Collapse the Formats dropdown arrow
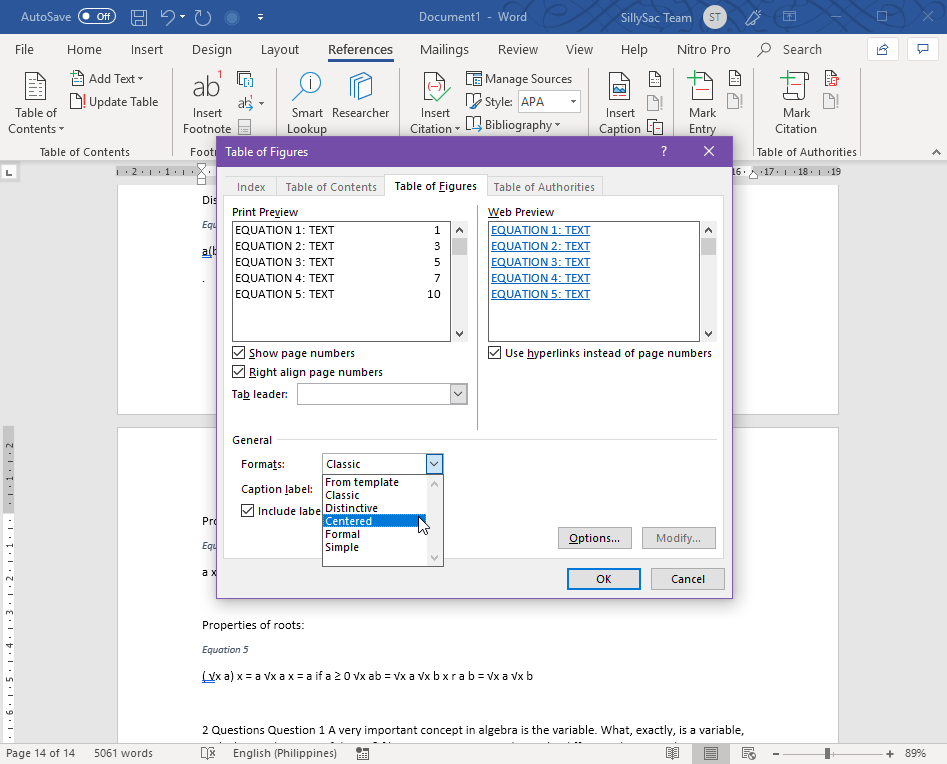This screenshot has height=764, width=947. 434,464
